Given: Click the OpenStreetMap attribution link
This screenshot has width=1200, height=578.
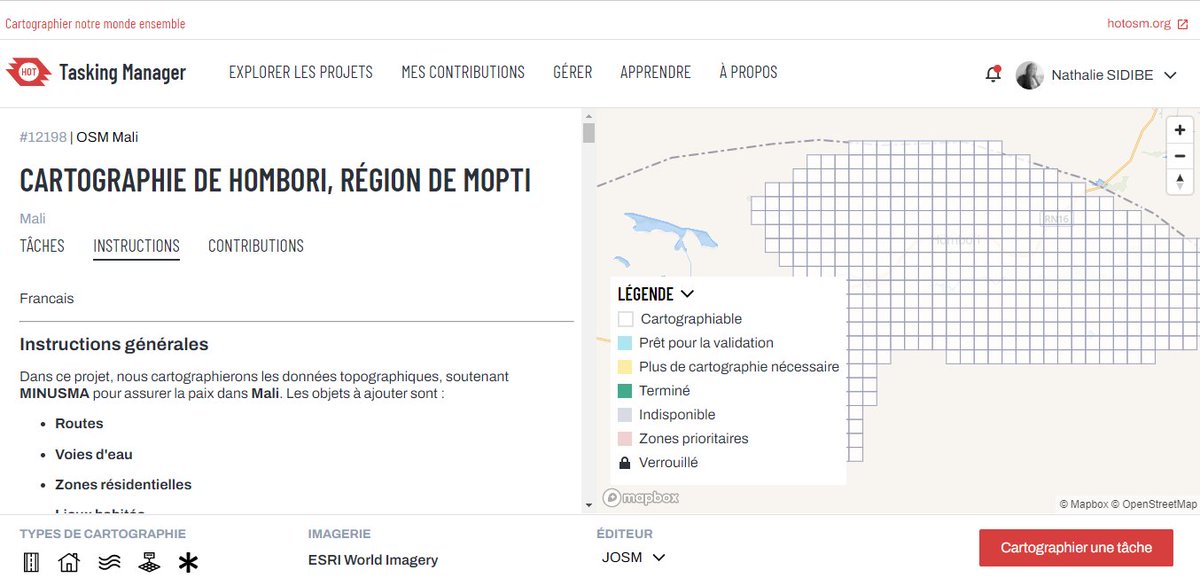Looking at the screenshot, I should pyautogui.click(x=1154, y=505).
